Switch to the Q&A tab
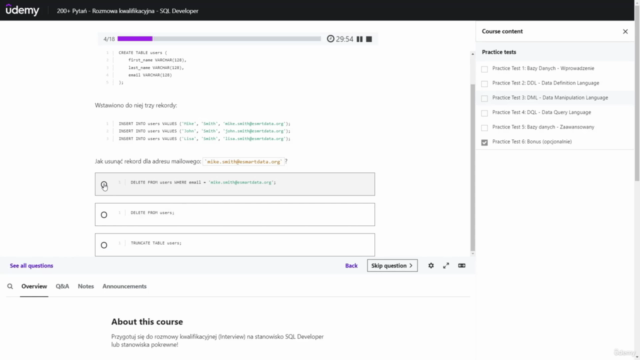This screenshot has width=640, height=360. (x=62, y=287)
